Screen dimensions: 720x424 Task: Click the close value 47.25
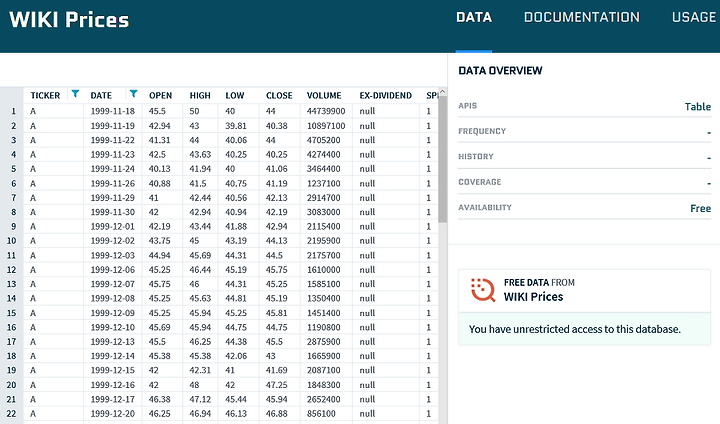point(277,385)
